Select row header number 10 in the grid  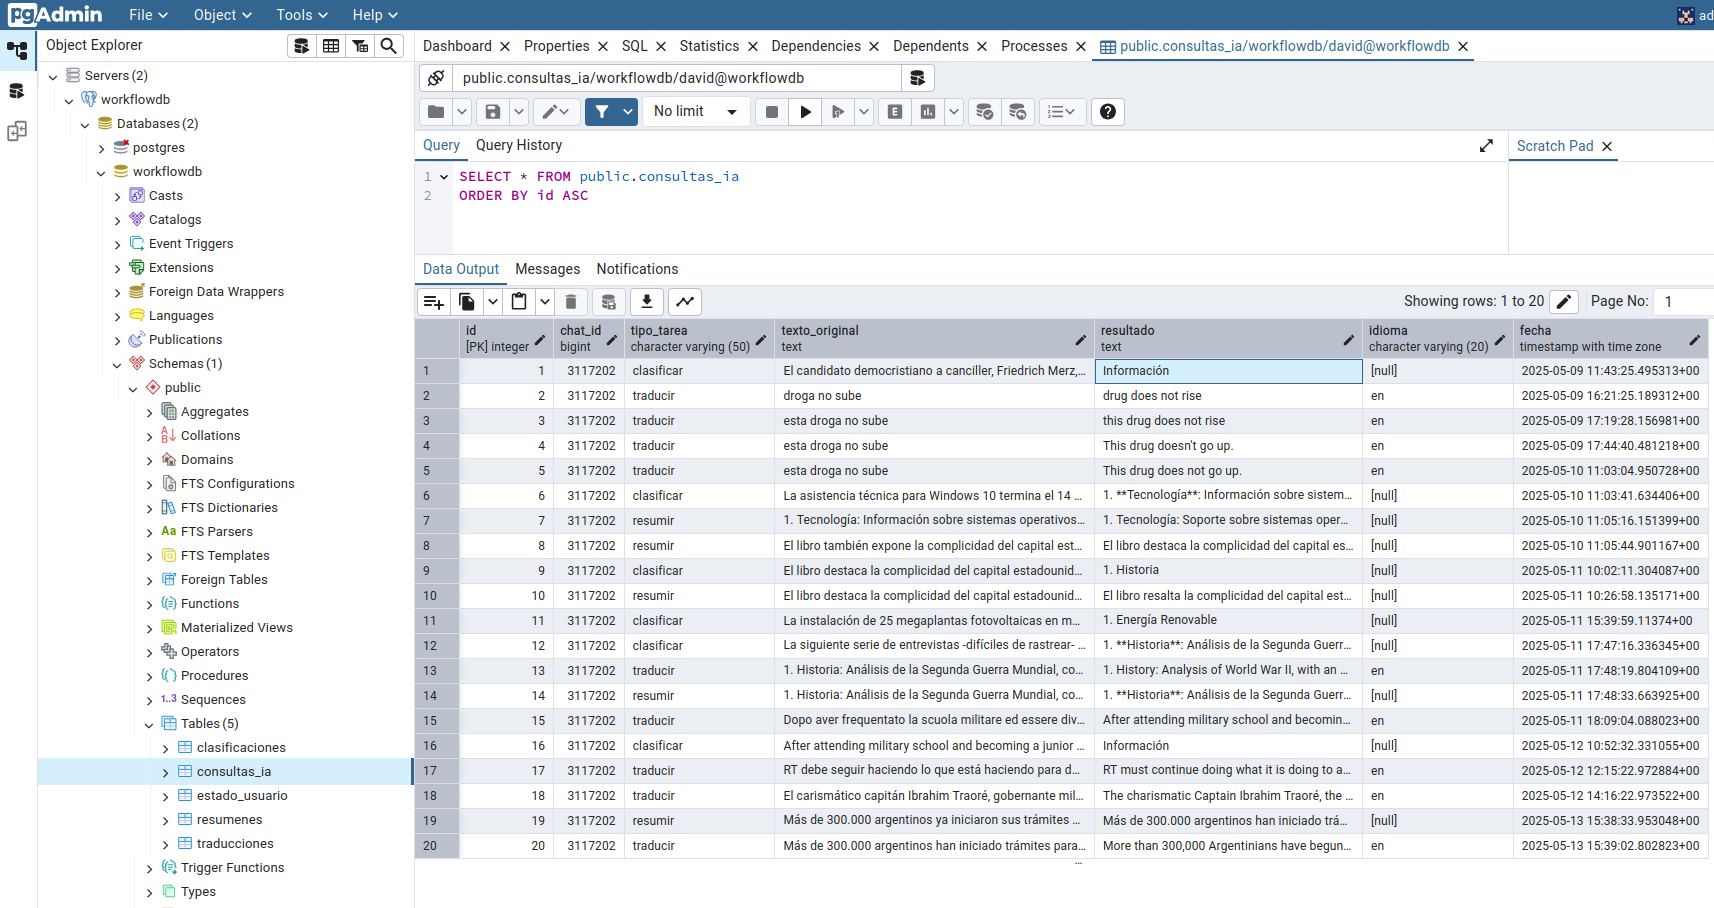point(437,596)
